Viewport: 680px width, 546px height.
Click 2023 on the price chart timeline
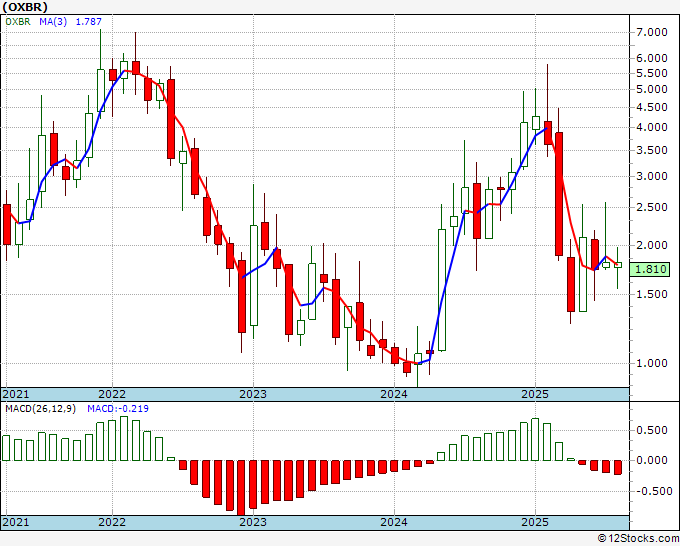coord(253,394)
